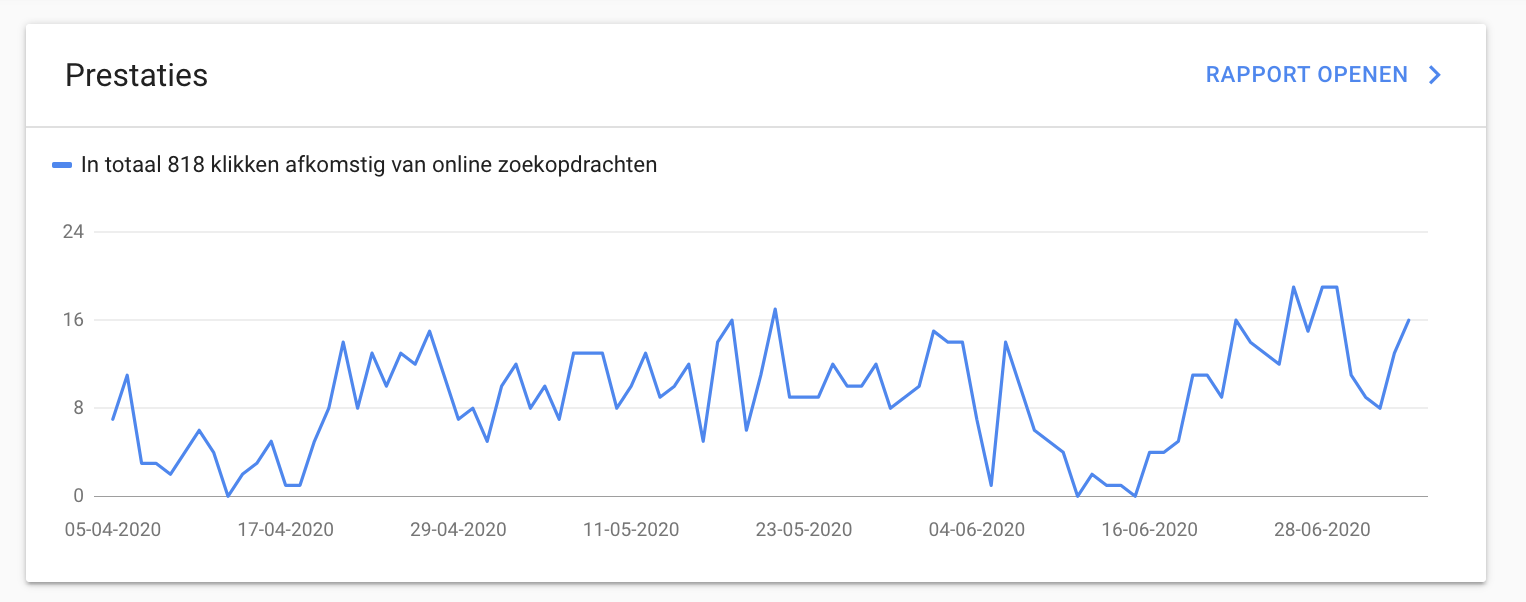Click the chevron arrow beside RAPPORT OPENEN

point(1435,75)
